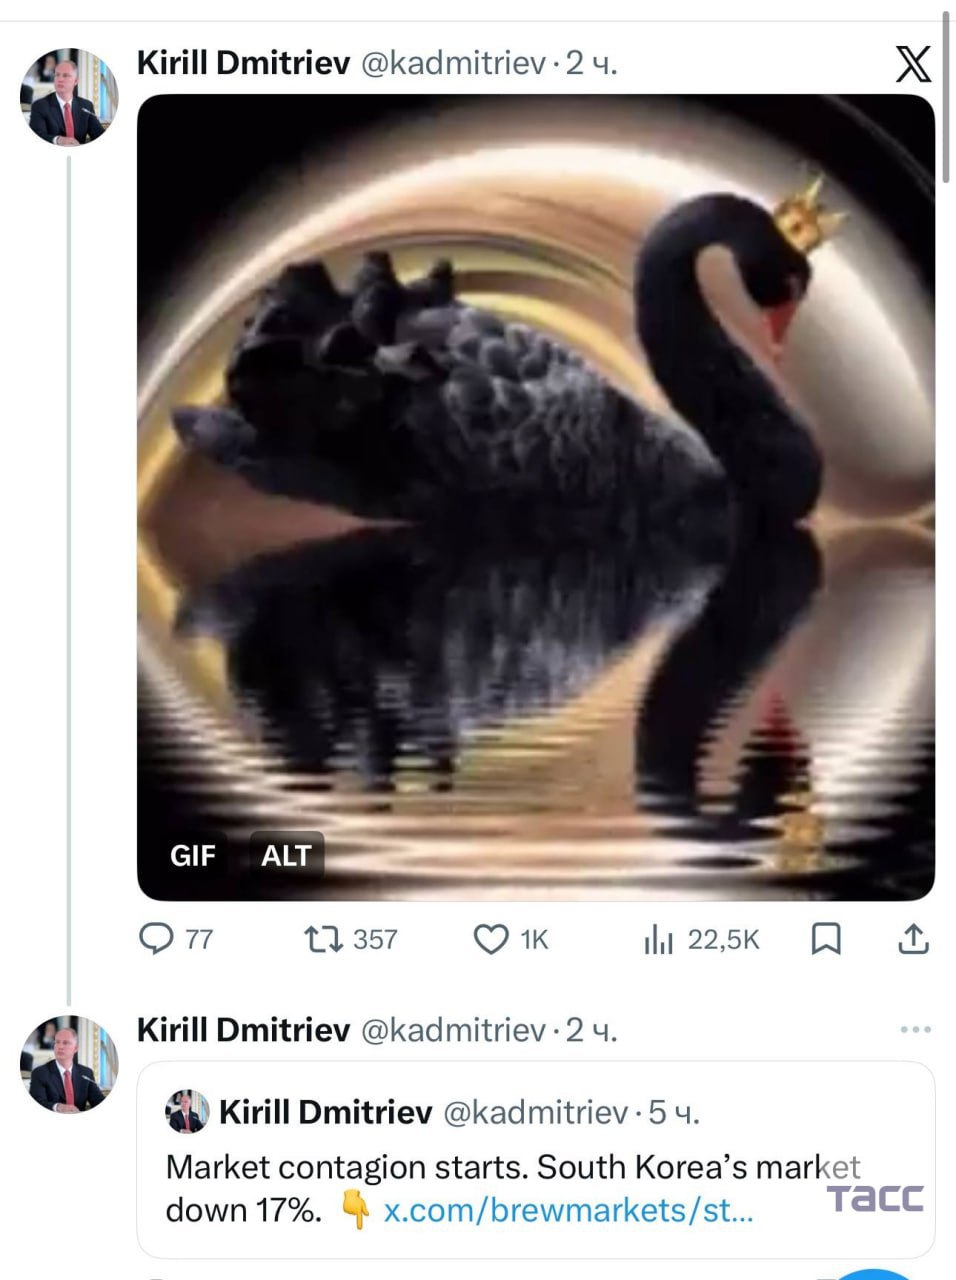Show the ALT description of the GIF

click(x=286, y=856)
